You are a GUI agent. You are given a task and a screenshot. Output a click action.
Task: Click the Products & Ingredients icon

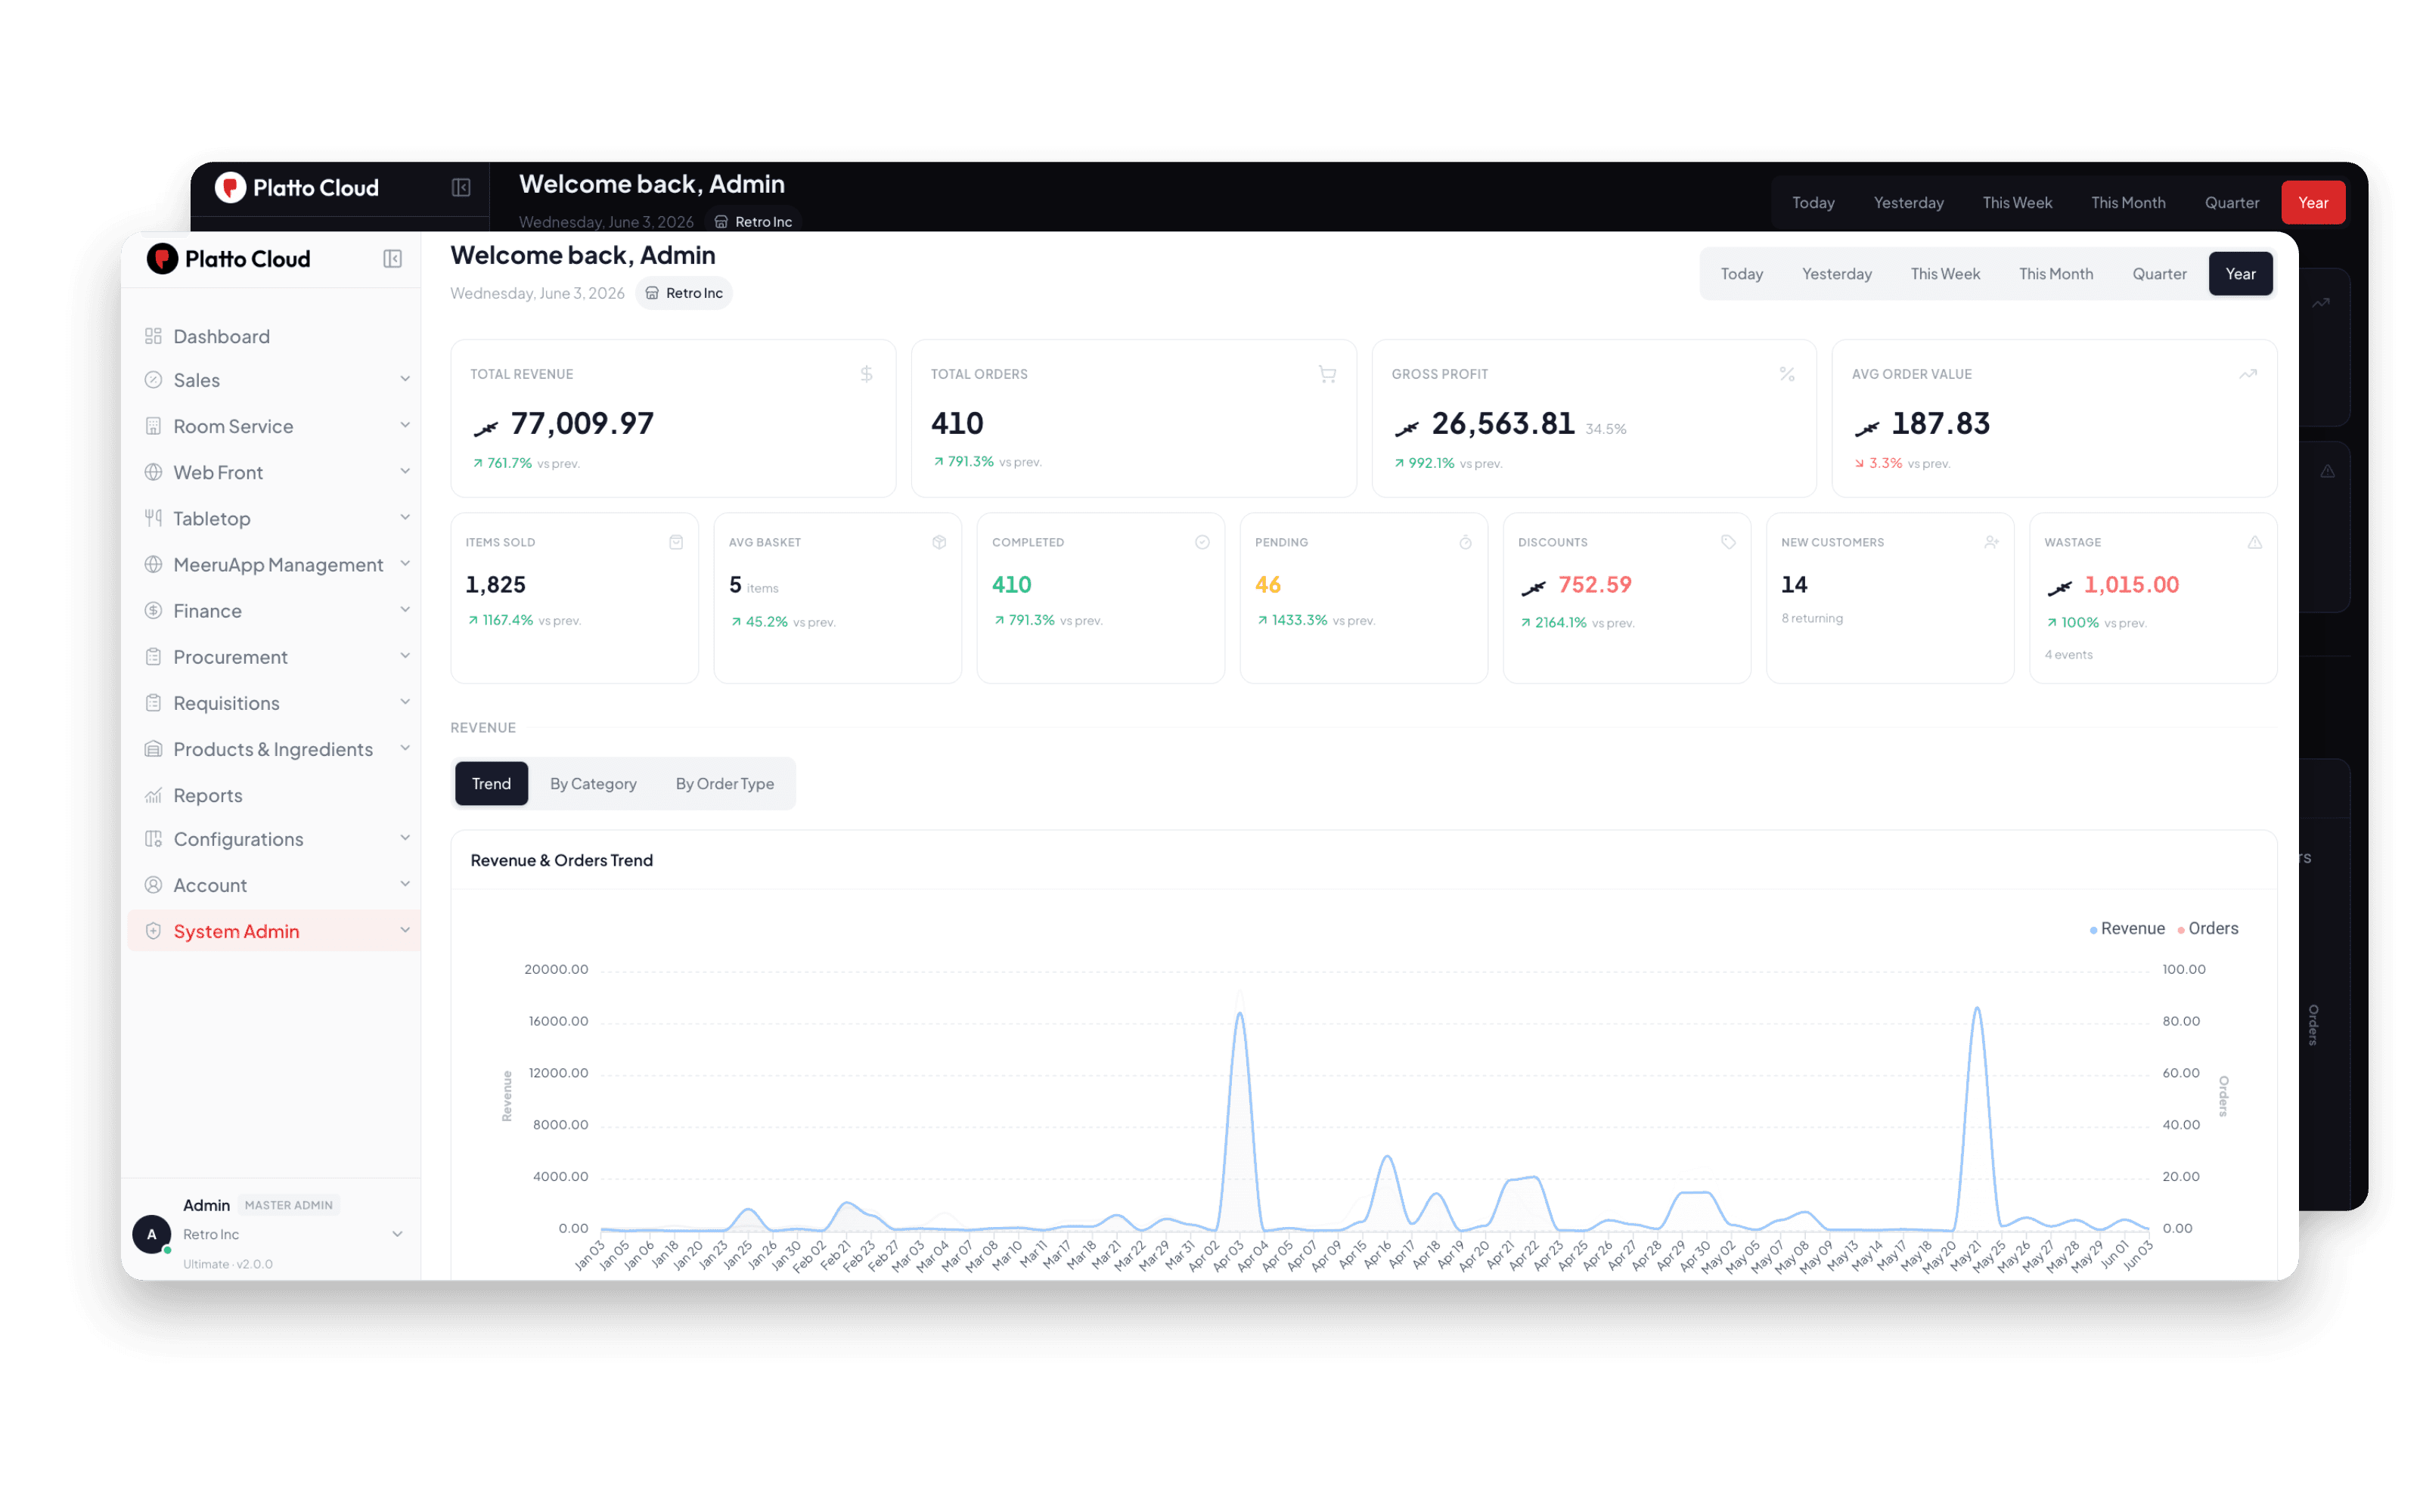[153, 749]
